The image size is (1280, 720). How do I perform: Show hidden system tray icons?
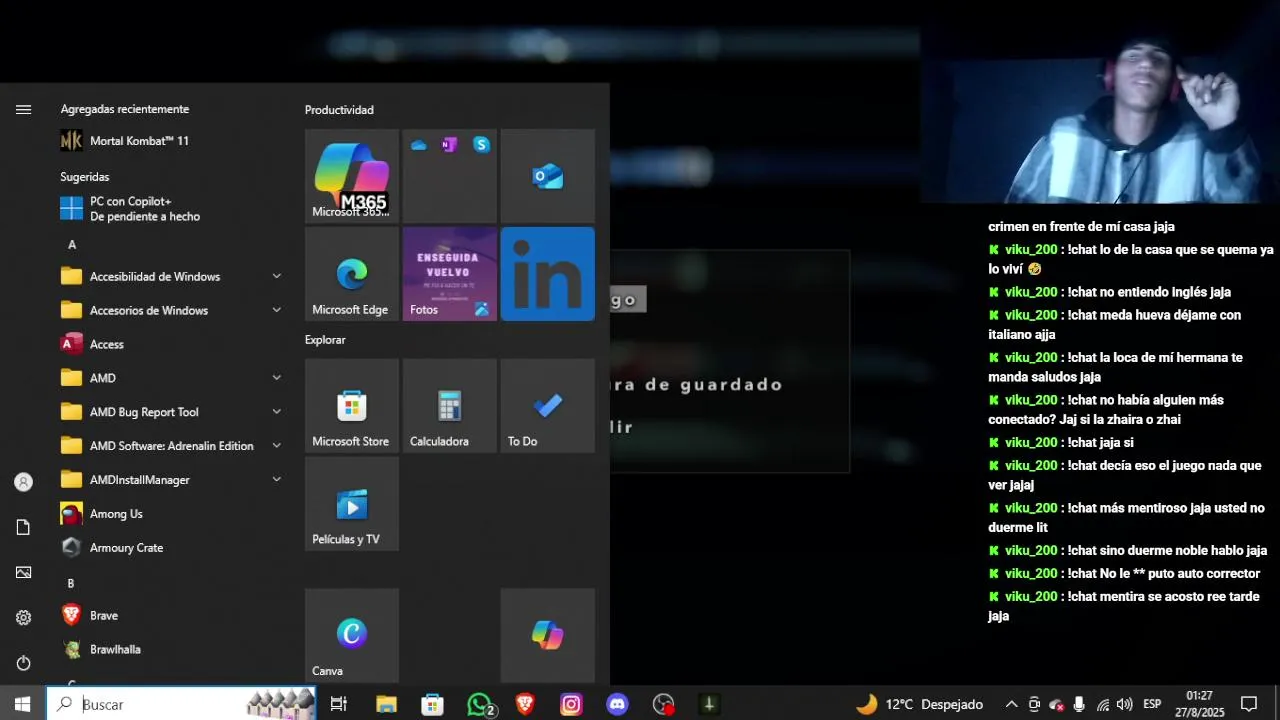pos(1011,704)
